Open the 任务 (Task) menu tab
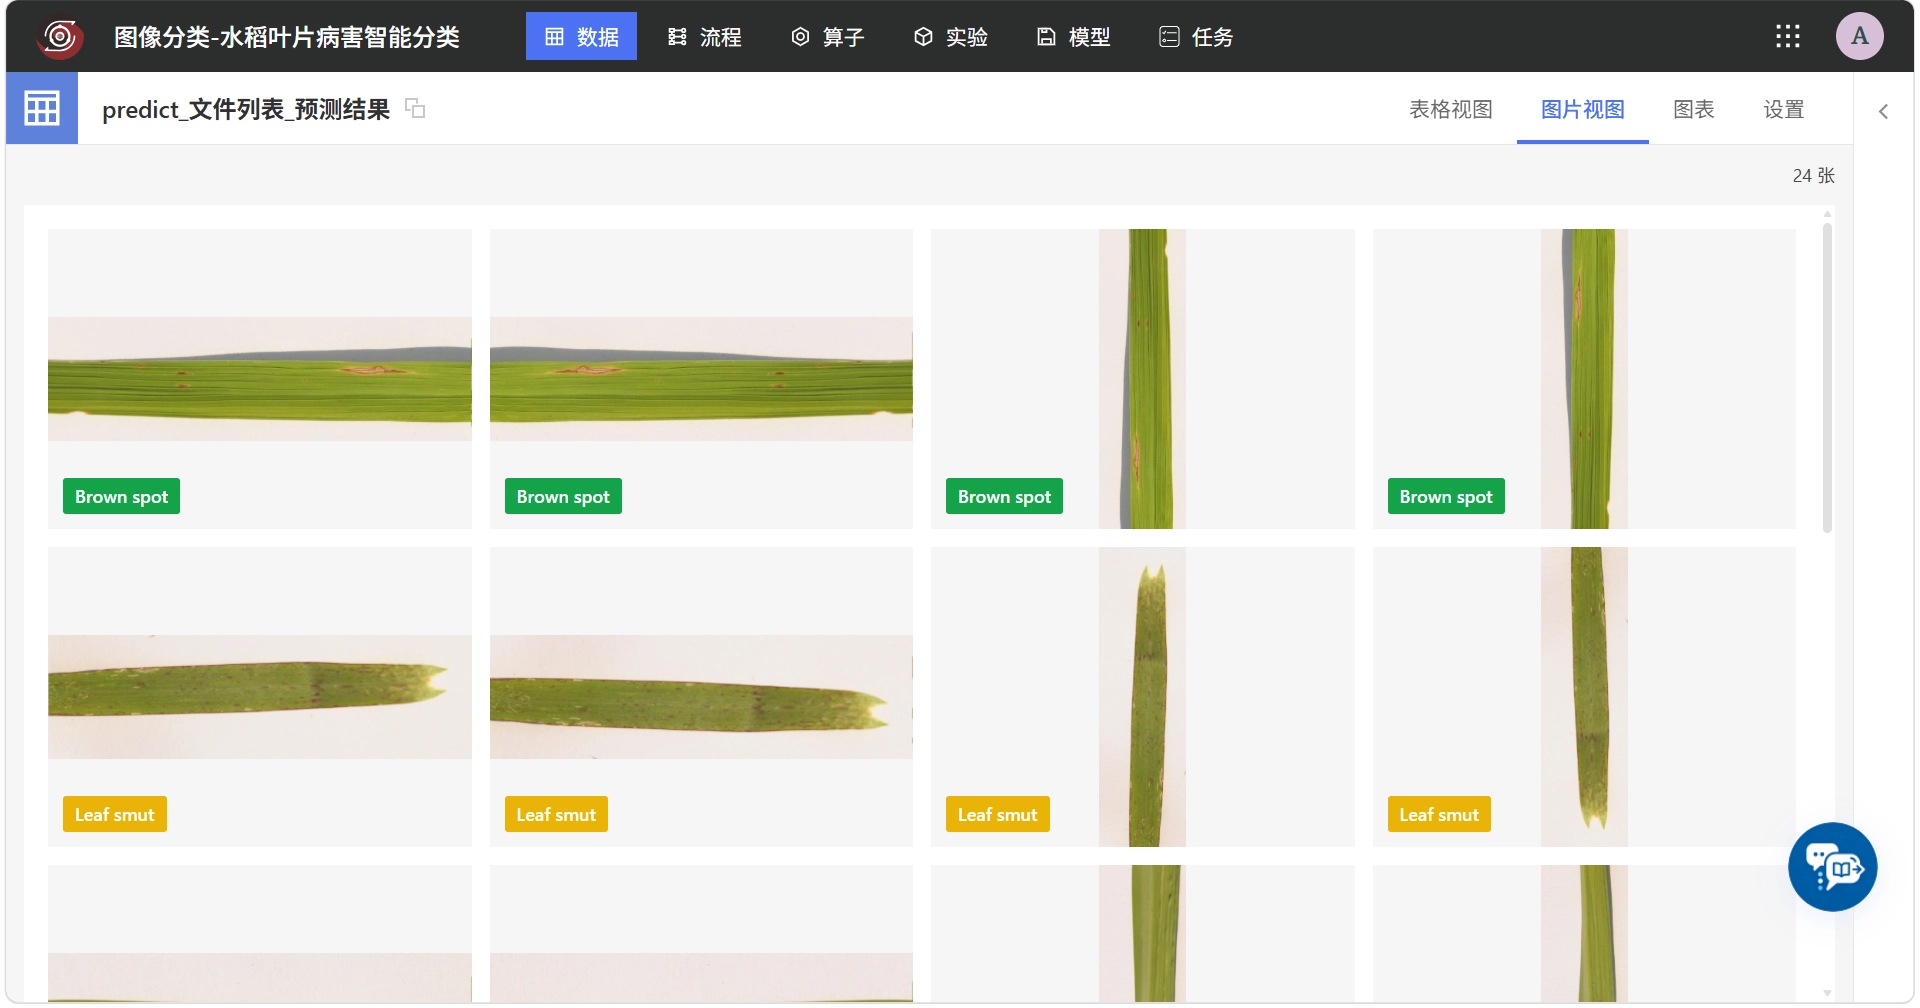 [x=1196, y=37]
